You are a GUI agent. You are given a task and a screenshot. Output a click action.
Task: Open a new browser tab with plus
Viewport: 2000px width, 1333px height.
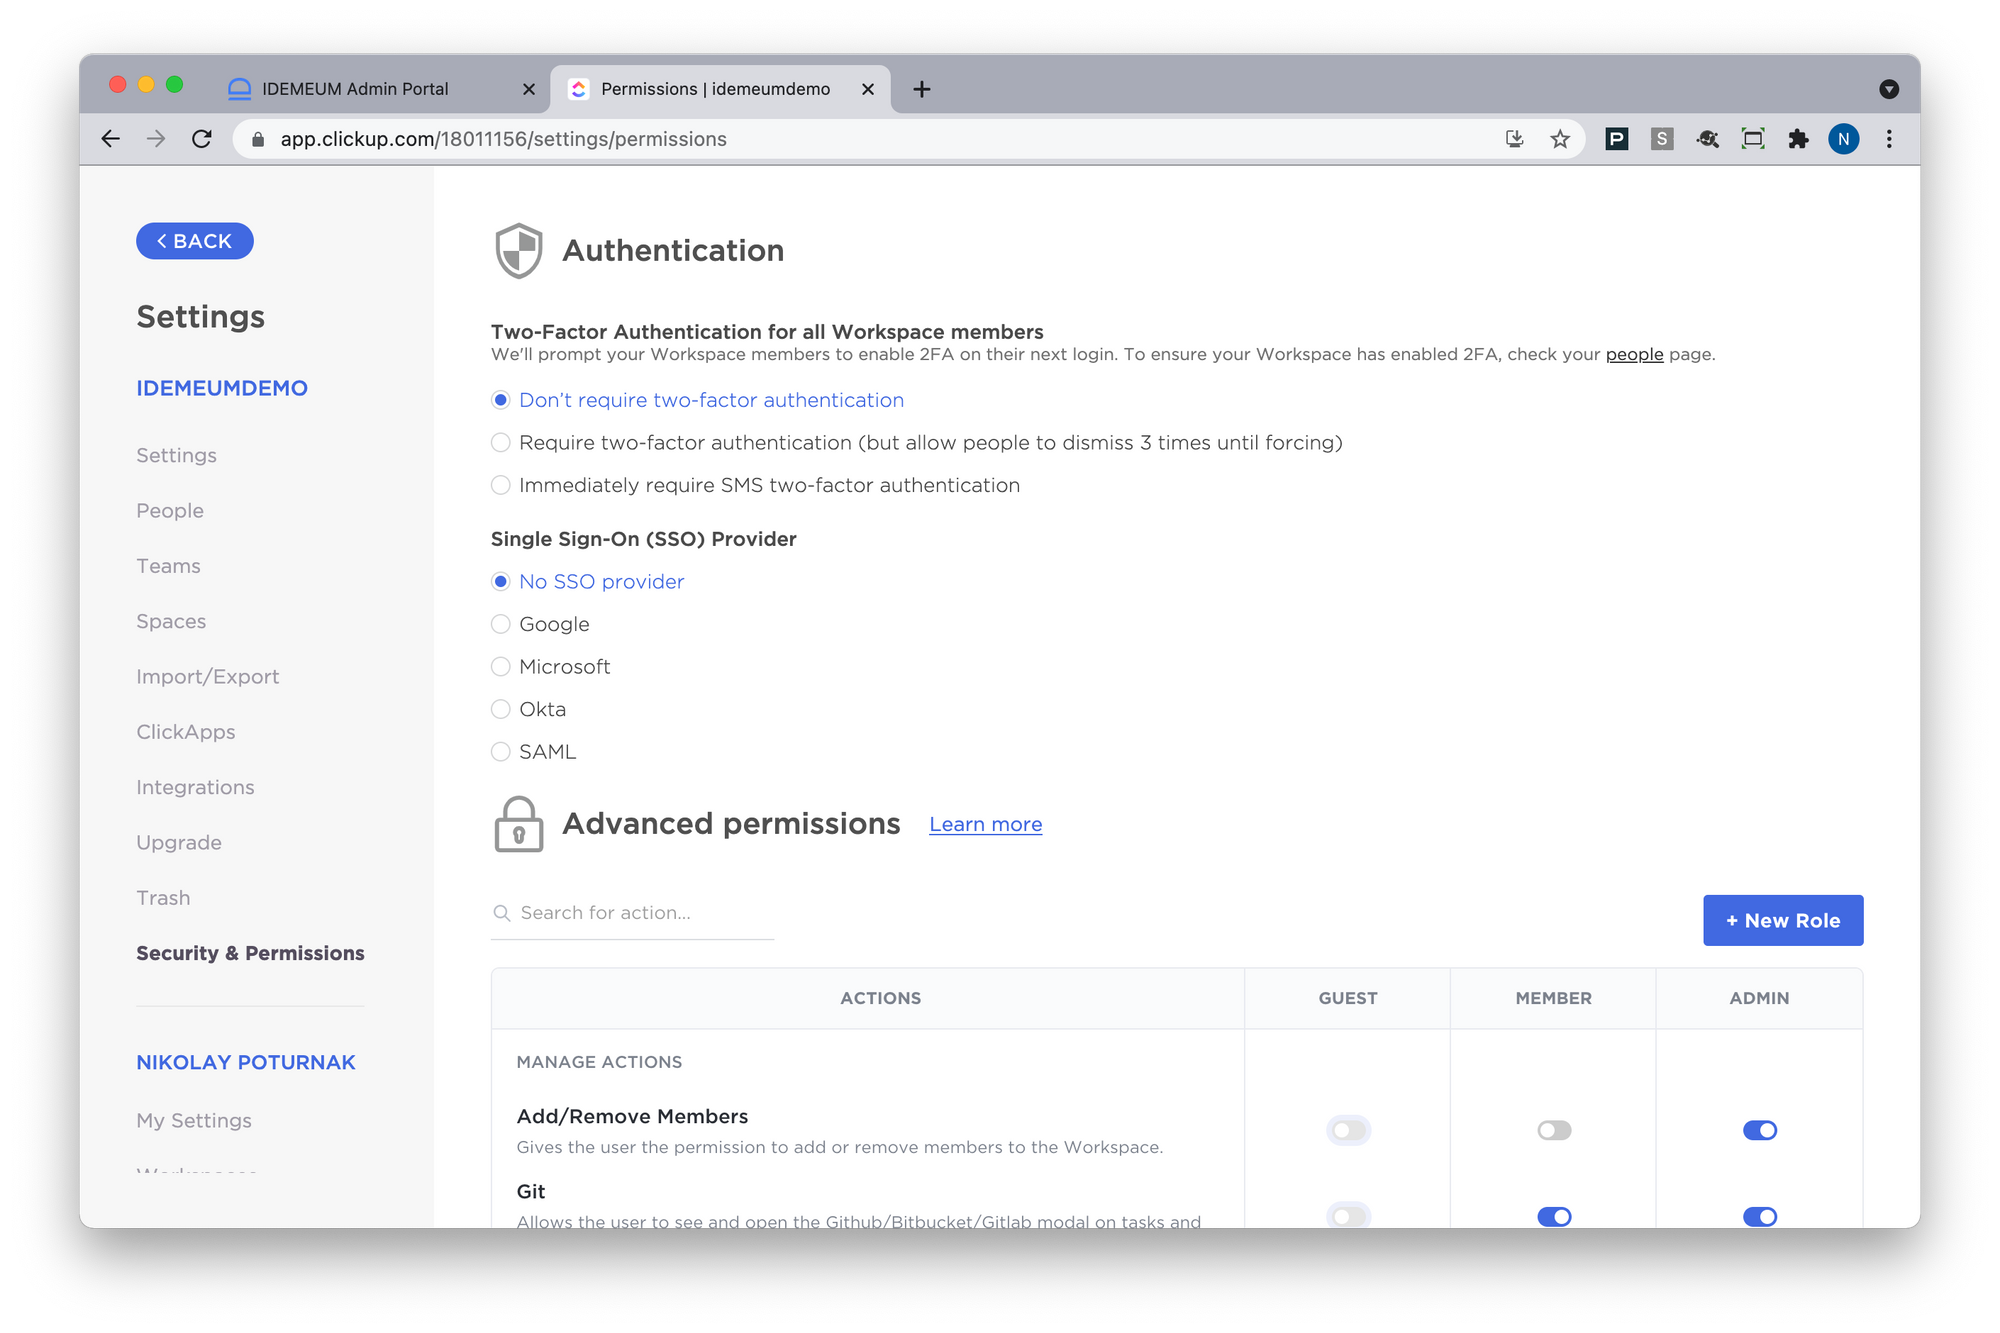(922, 89)
